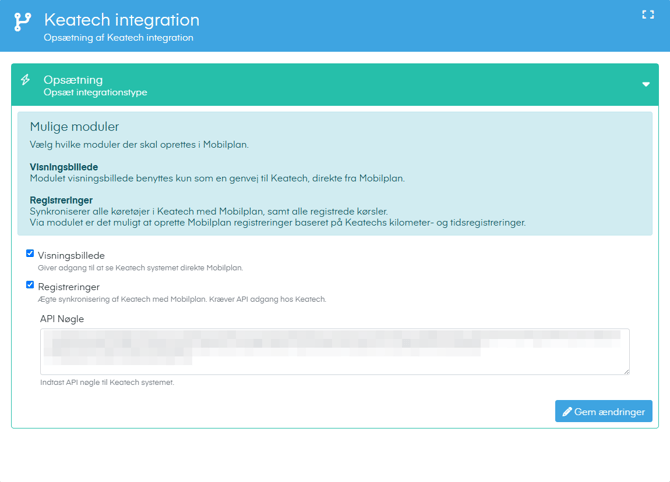Click the bold Visningsbillede info heading

pyautogui.click(x=64, y=167)
